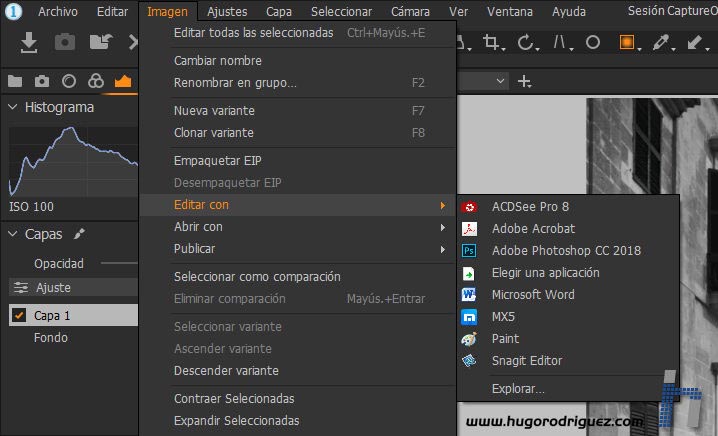Select the Fondo layer in Capas
718x436 pixels.
[x=51, y=338]
